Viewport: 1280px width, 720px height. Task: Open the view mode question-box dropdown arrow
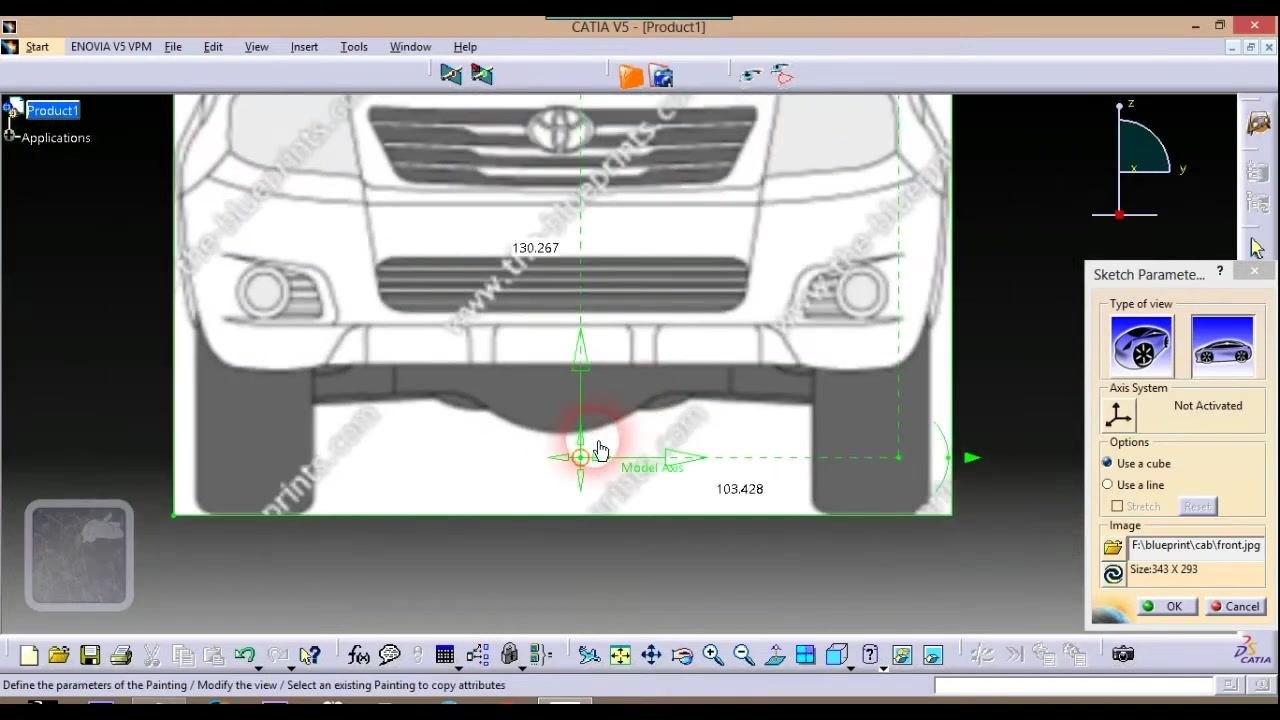tap(883, 667)
